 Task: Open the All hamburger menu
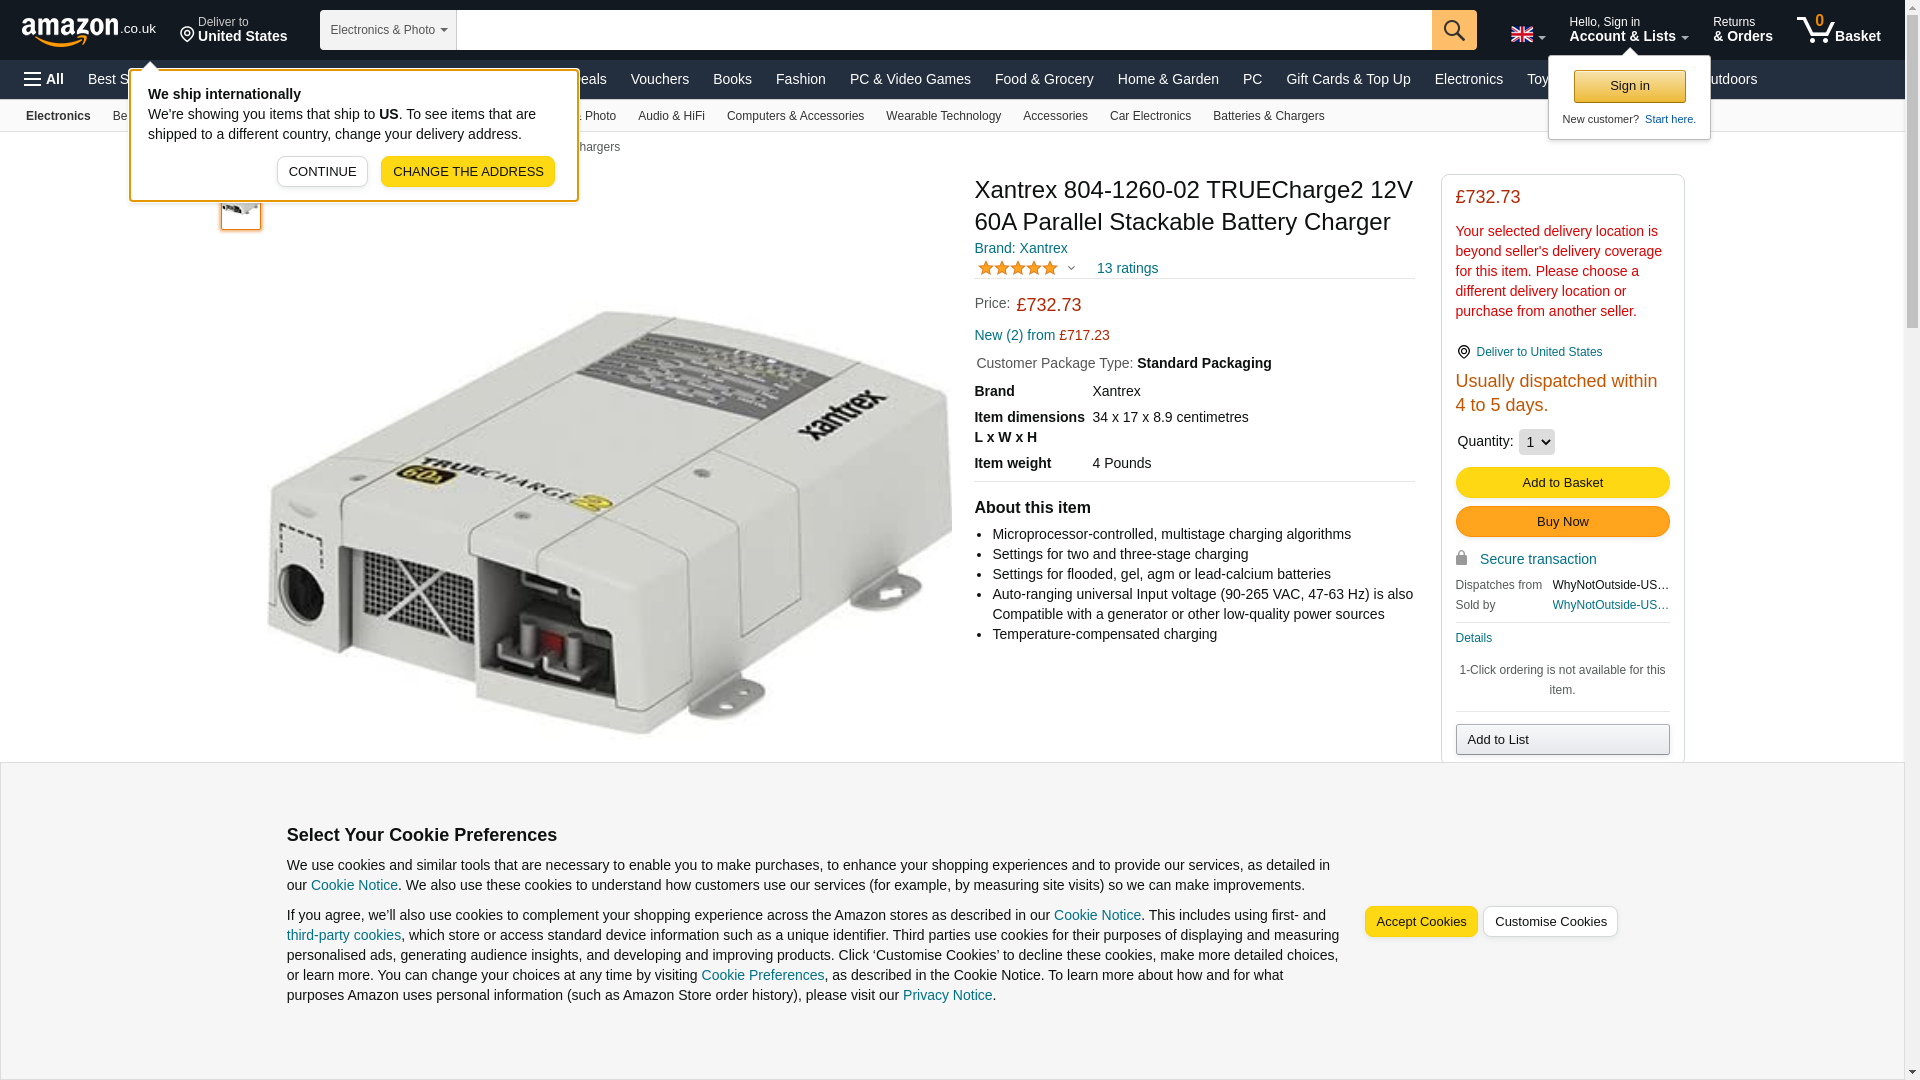point(44,79)
